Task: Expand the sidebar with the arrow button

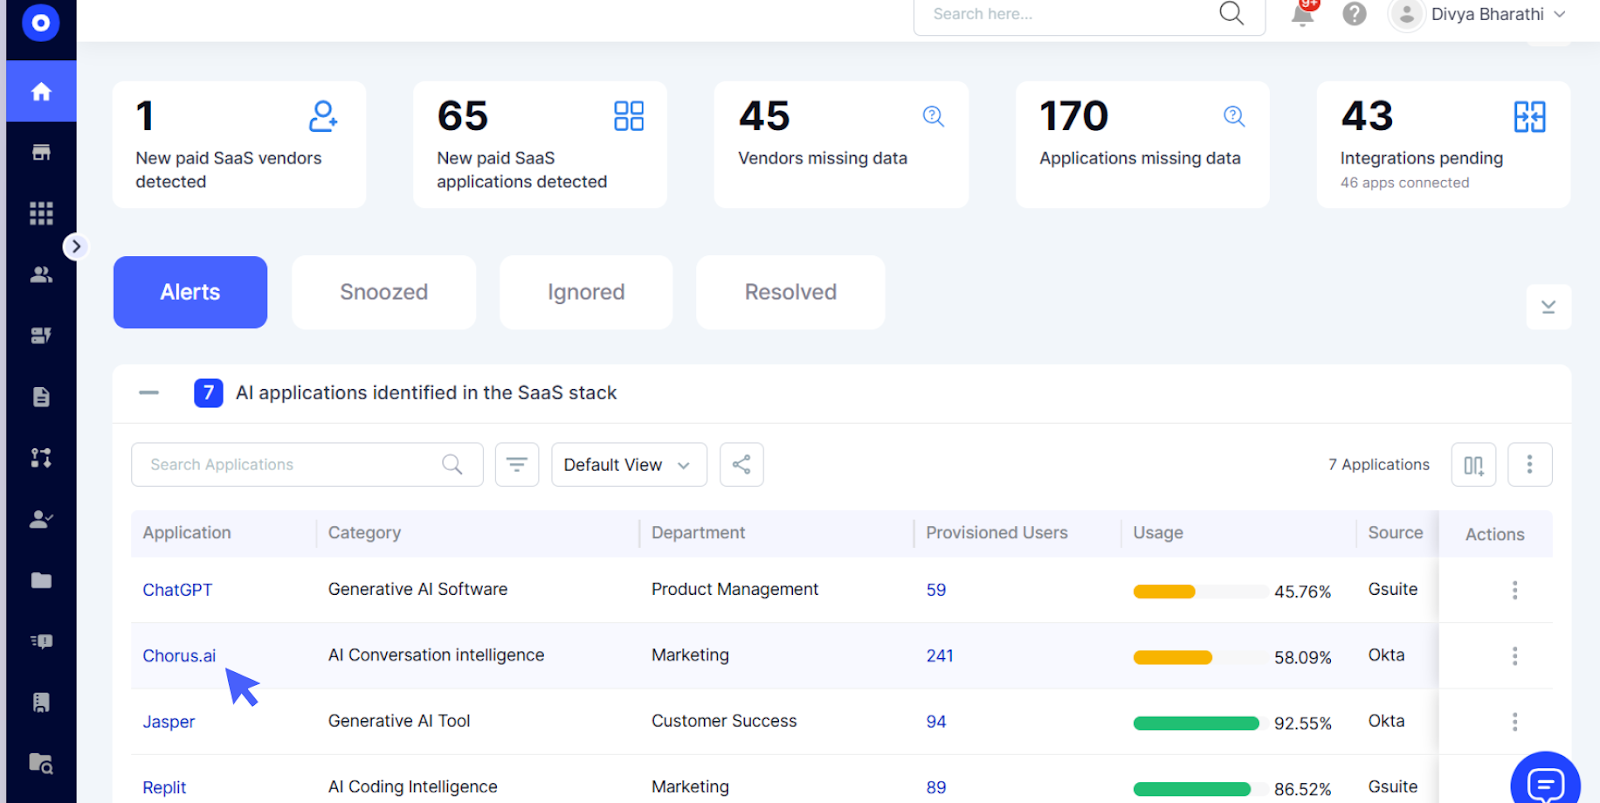Action: tap(76, 246)
